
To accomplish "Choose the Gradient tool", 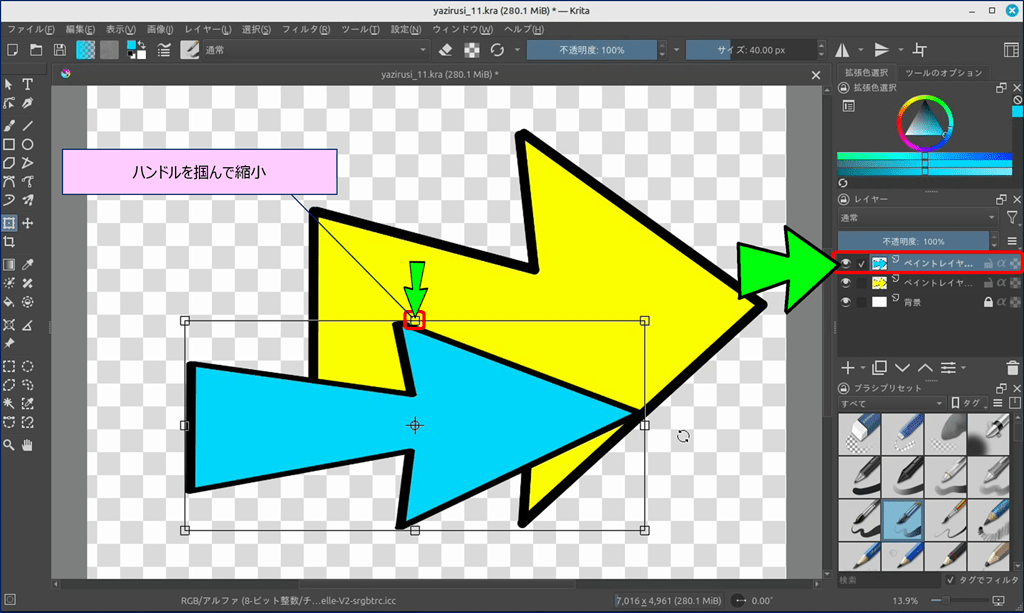I will click(x=9, y=264).
